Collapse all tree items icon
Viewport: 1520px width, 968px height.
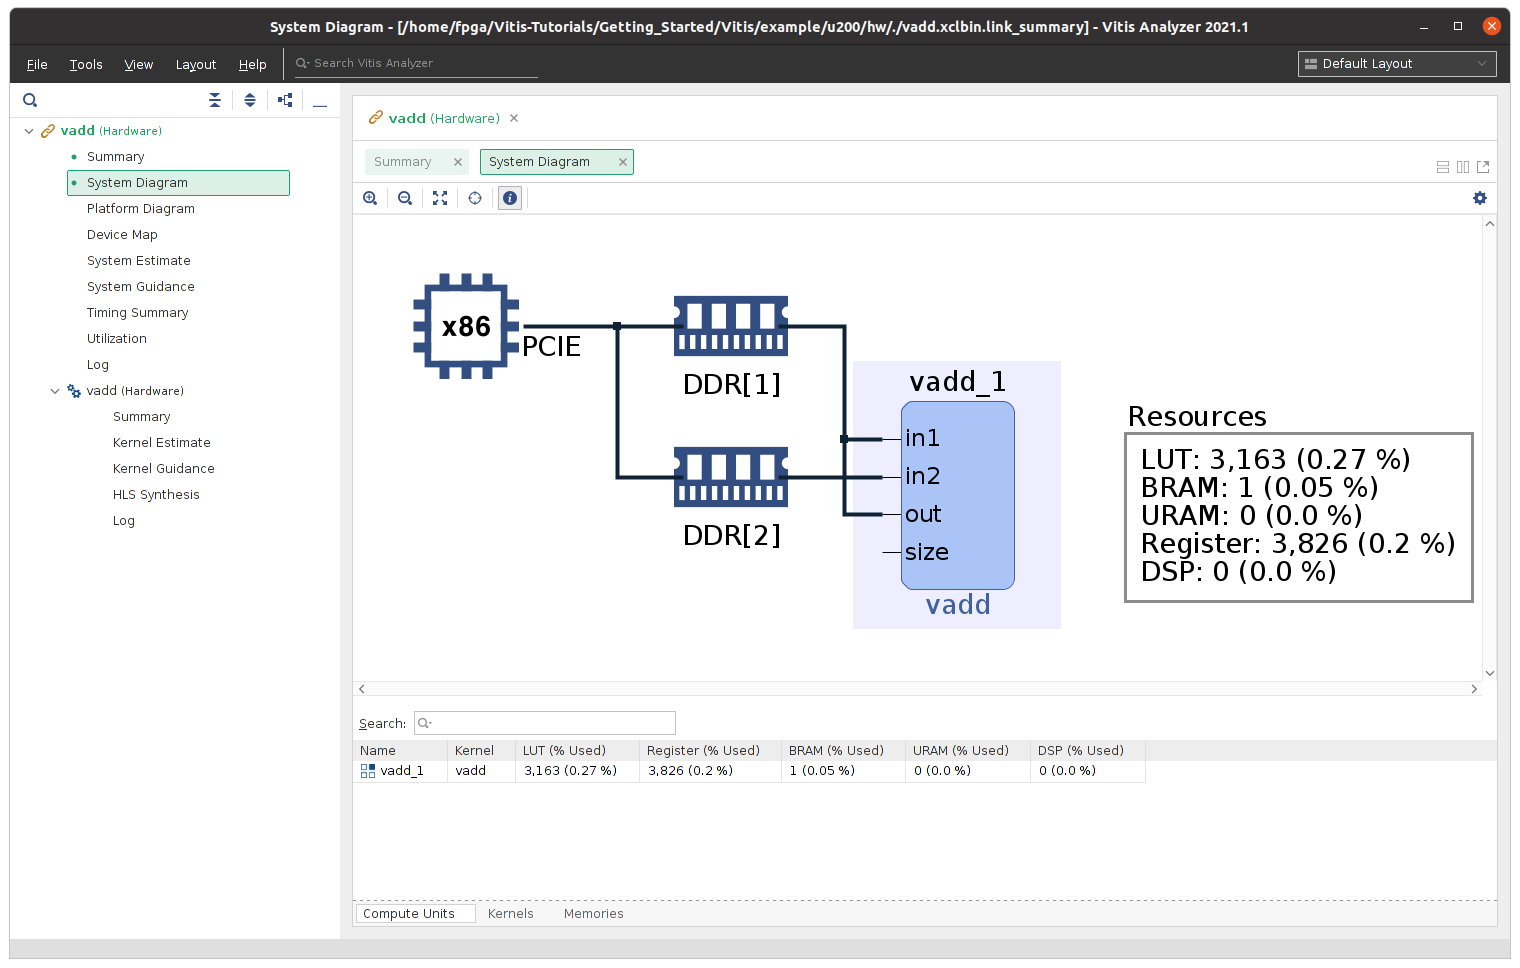click(x=214, y=100)
